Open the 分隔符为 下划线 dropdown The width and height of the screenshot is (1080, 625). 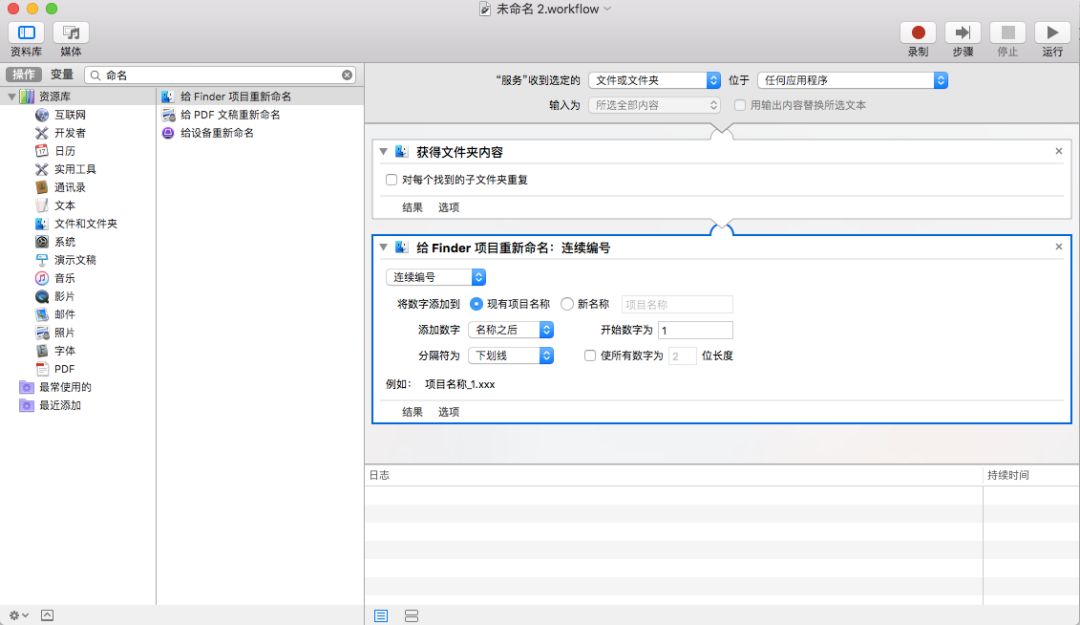(x=511, y=355)
